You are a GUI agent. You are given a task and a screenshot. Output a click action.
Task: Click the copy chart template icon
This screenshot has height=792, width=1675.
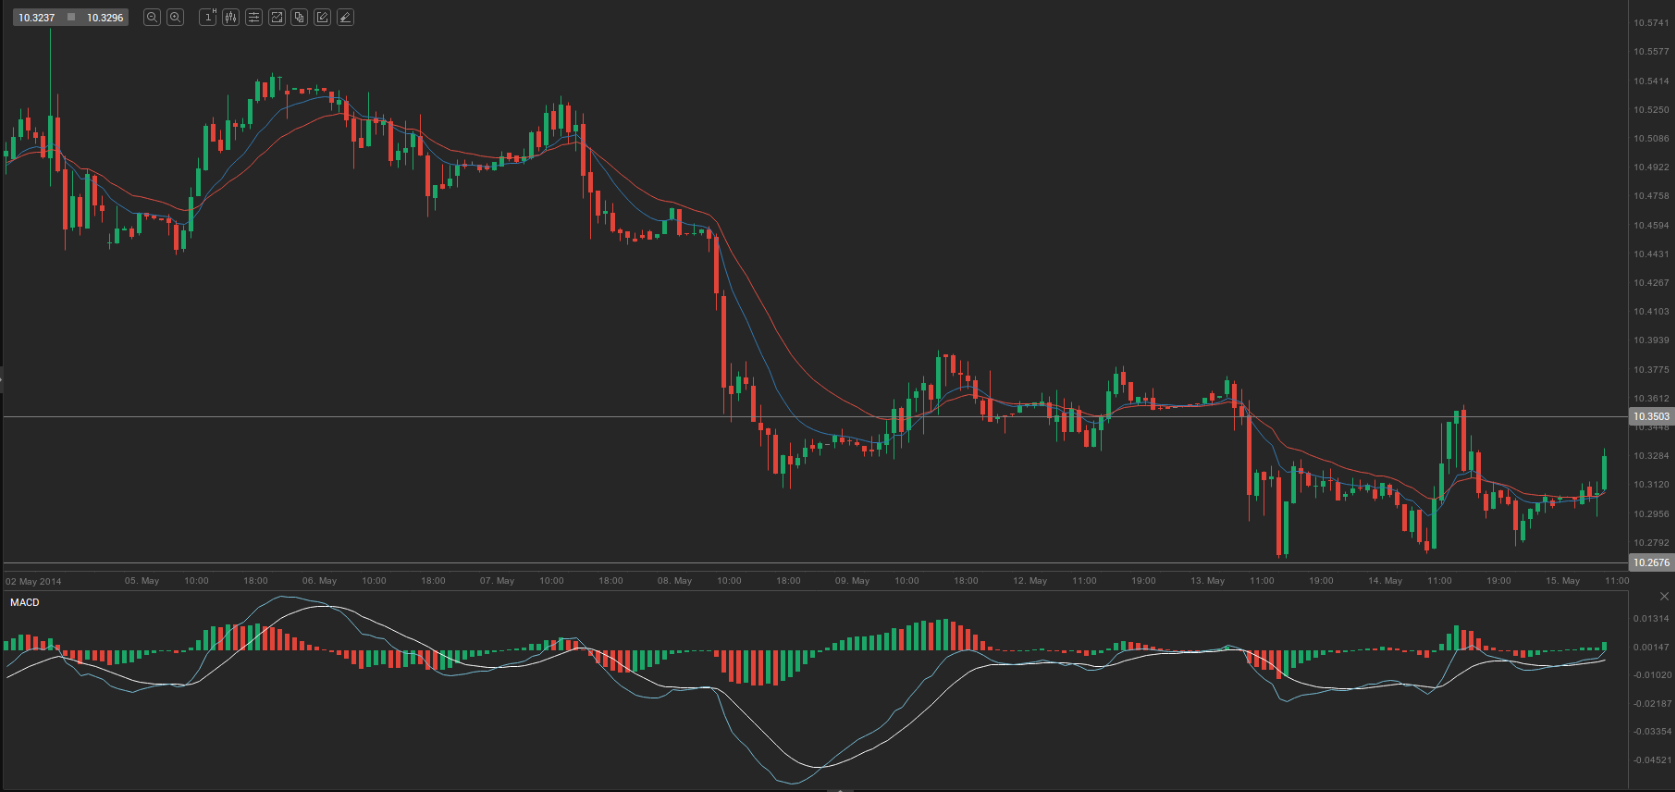(299, 17)
